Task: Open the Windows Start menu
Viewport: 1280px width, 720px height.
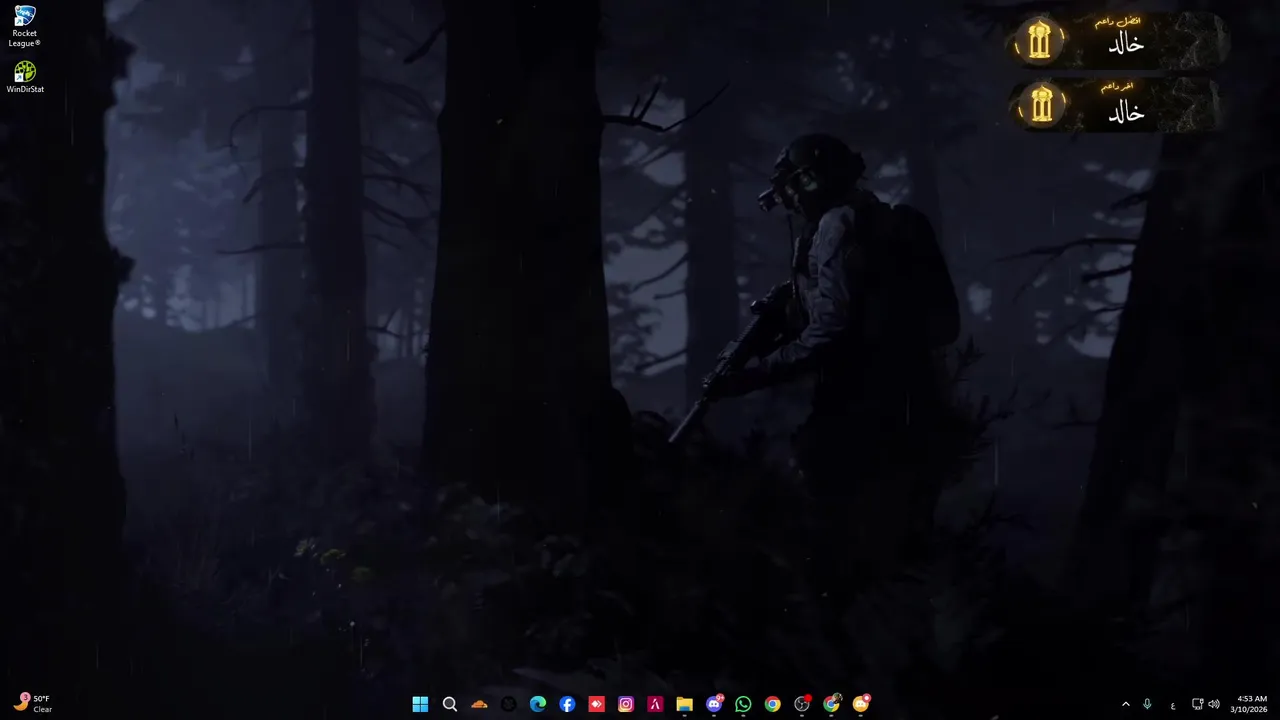Action: (x=420, y=704)
